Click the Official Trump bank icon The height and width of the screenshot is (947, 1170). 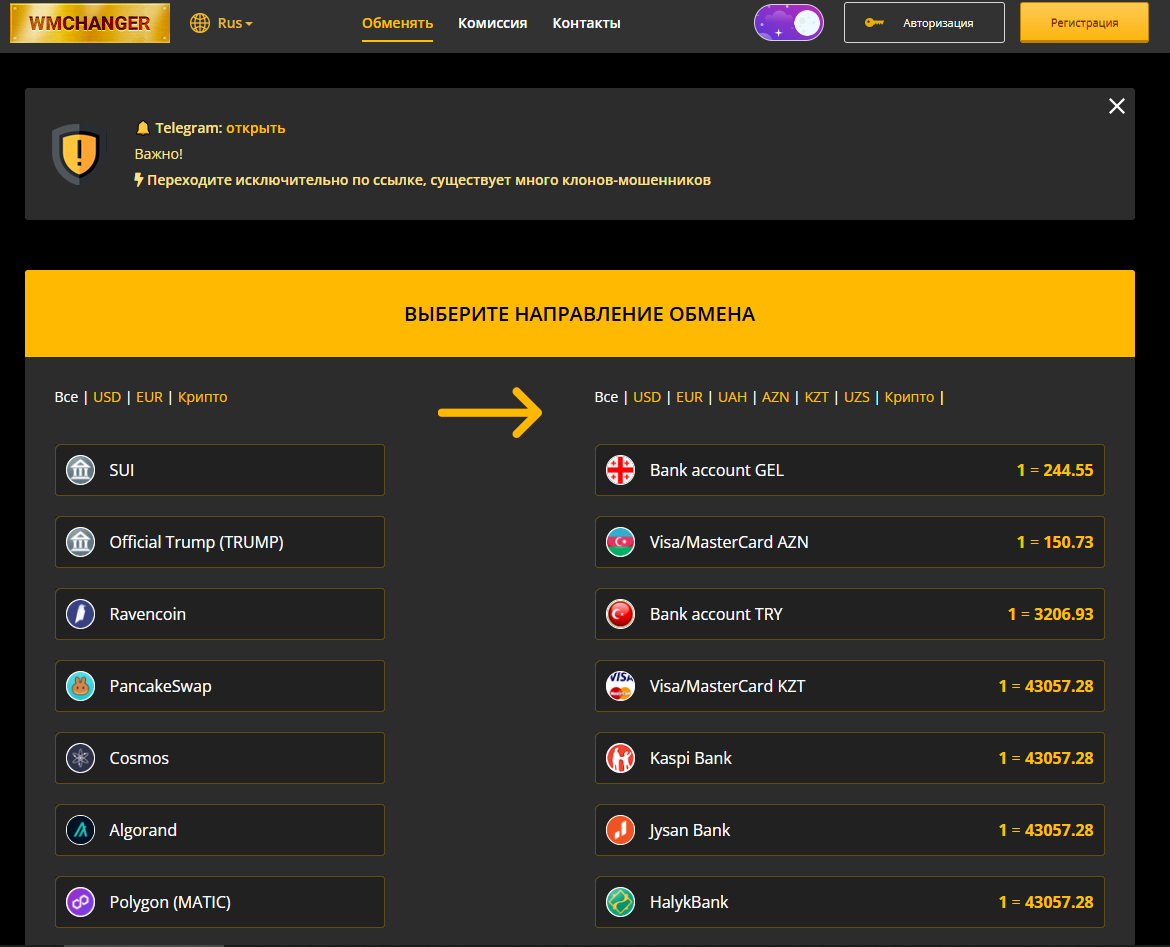point(81,542)
